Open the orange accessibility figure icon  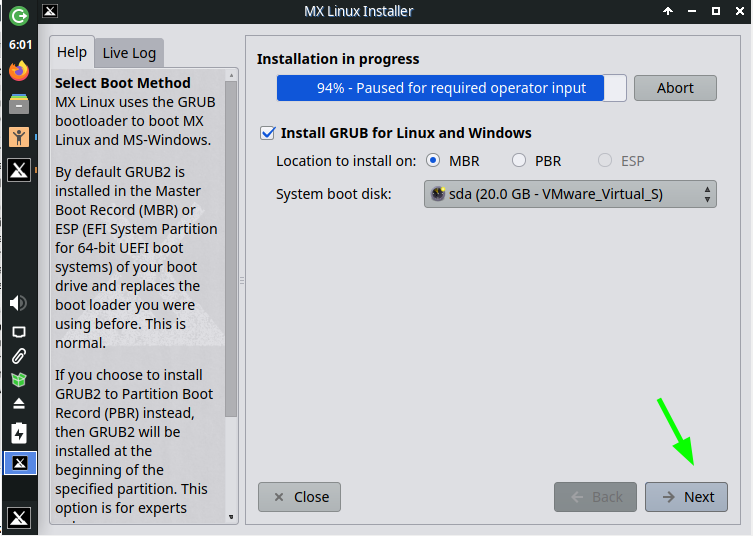pyautogui.click(x=19, y=137)
